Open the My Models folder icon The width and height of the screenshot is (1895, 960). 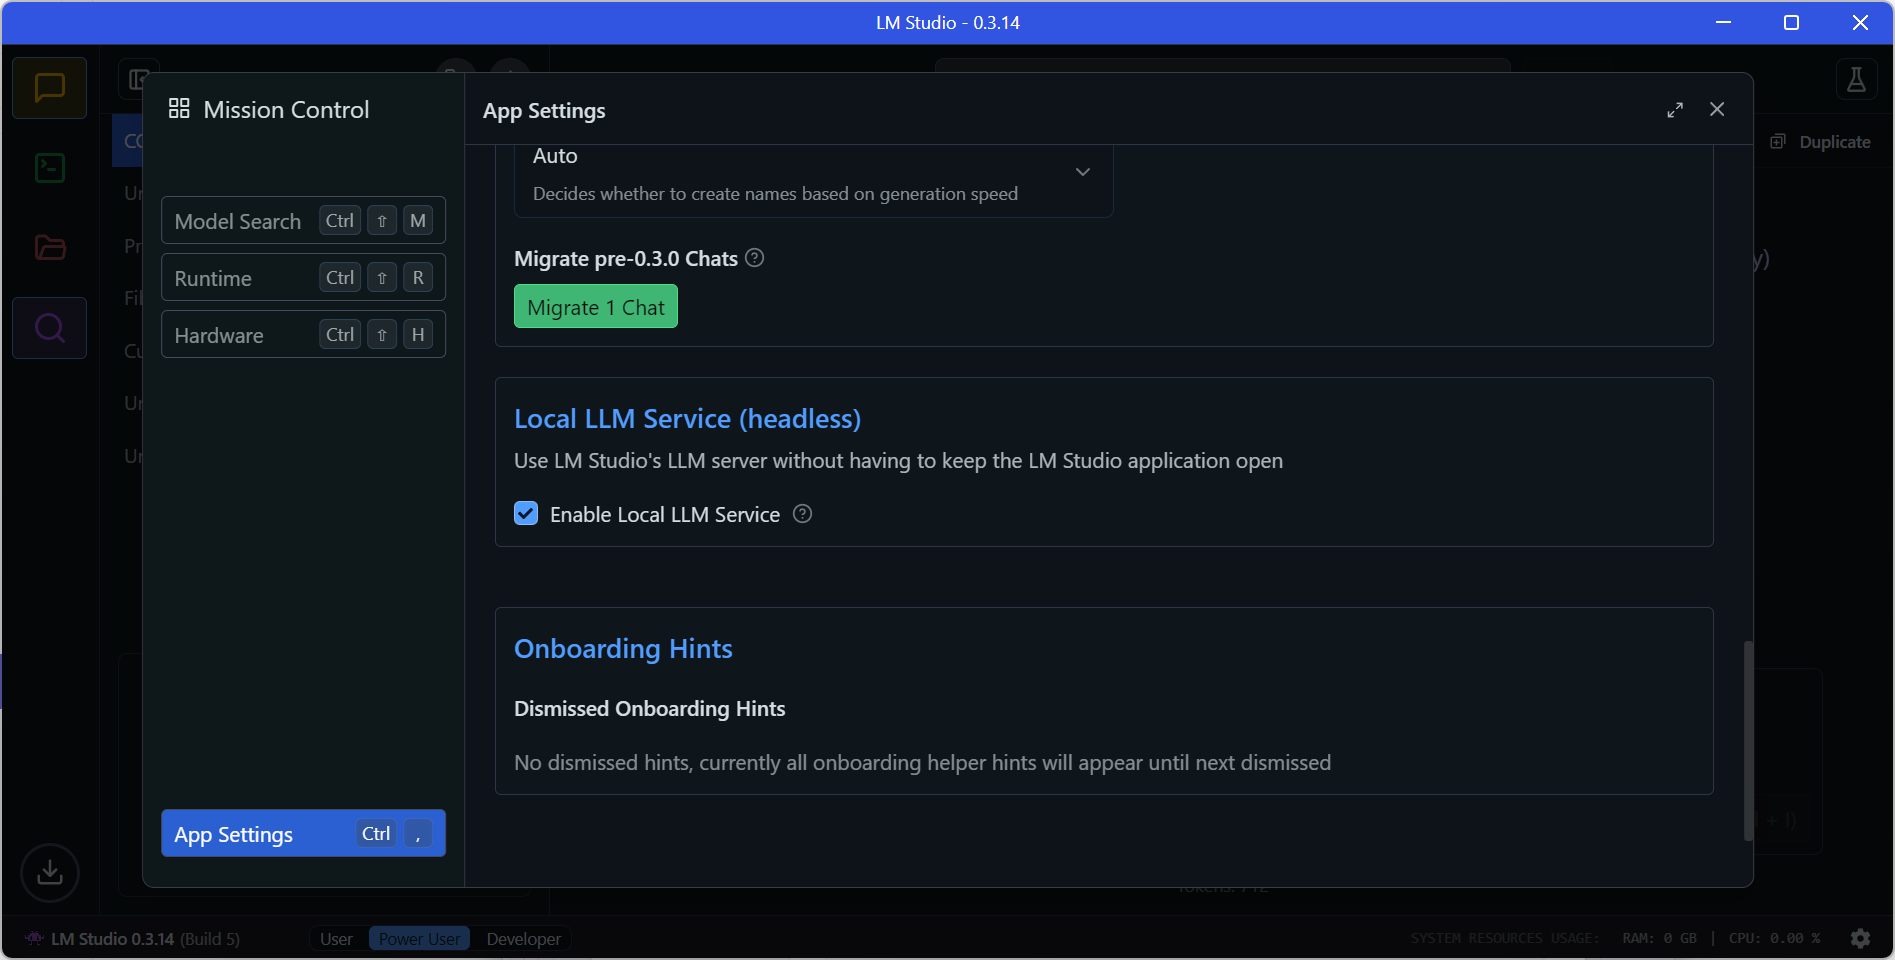[49, 248]
